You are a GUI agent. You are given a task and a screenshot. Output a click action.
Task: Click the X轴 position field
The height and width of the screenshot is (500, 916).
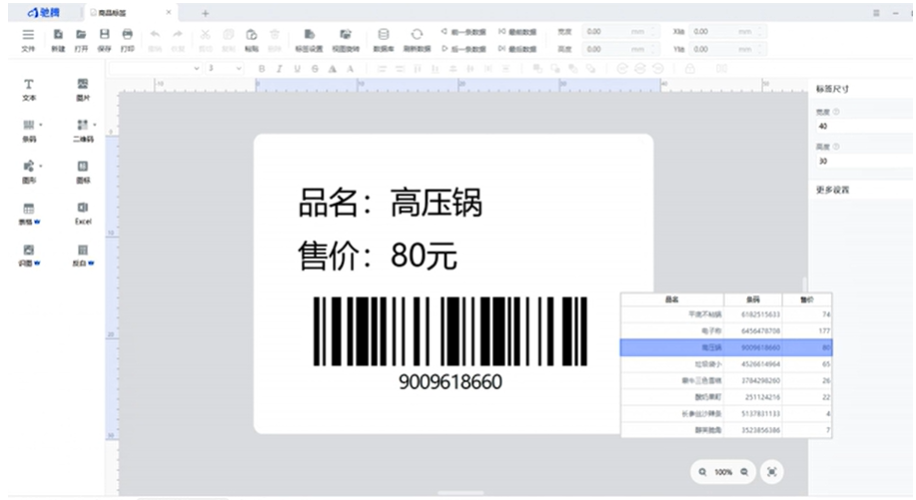click(x=727, y=32)
